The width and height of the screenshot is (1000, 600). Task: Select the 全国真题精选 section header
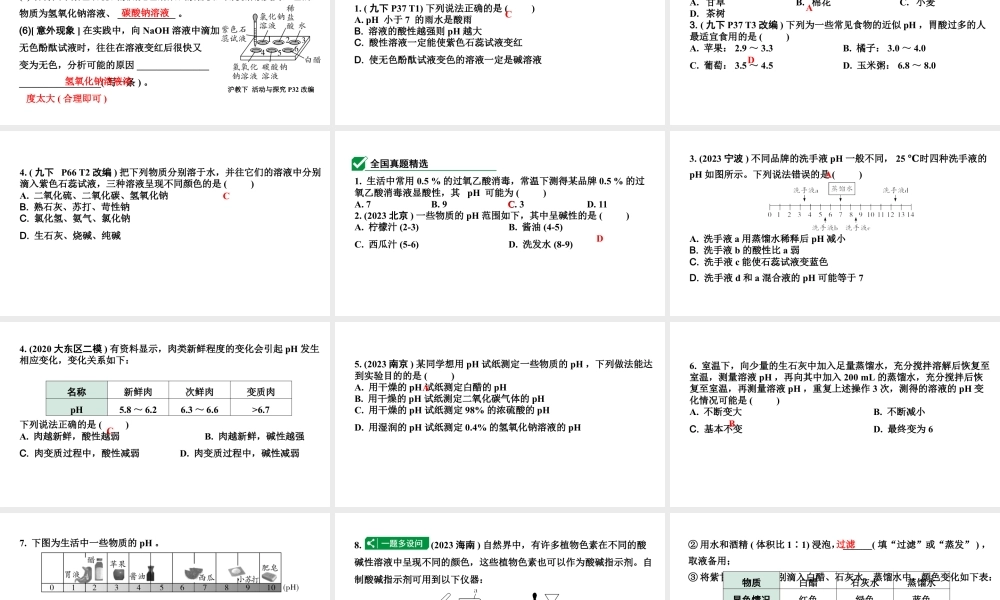[x=400, y=161]
